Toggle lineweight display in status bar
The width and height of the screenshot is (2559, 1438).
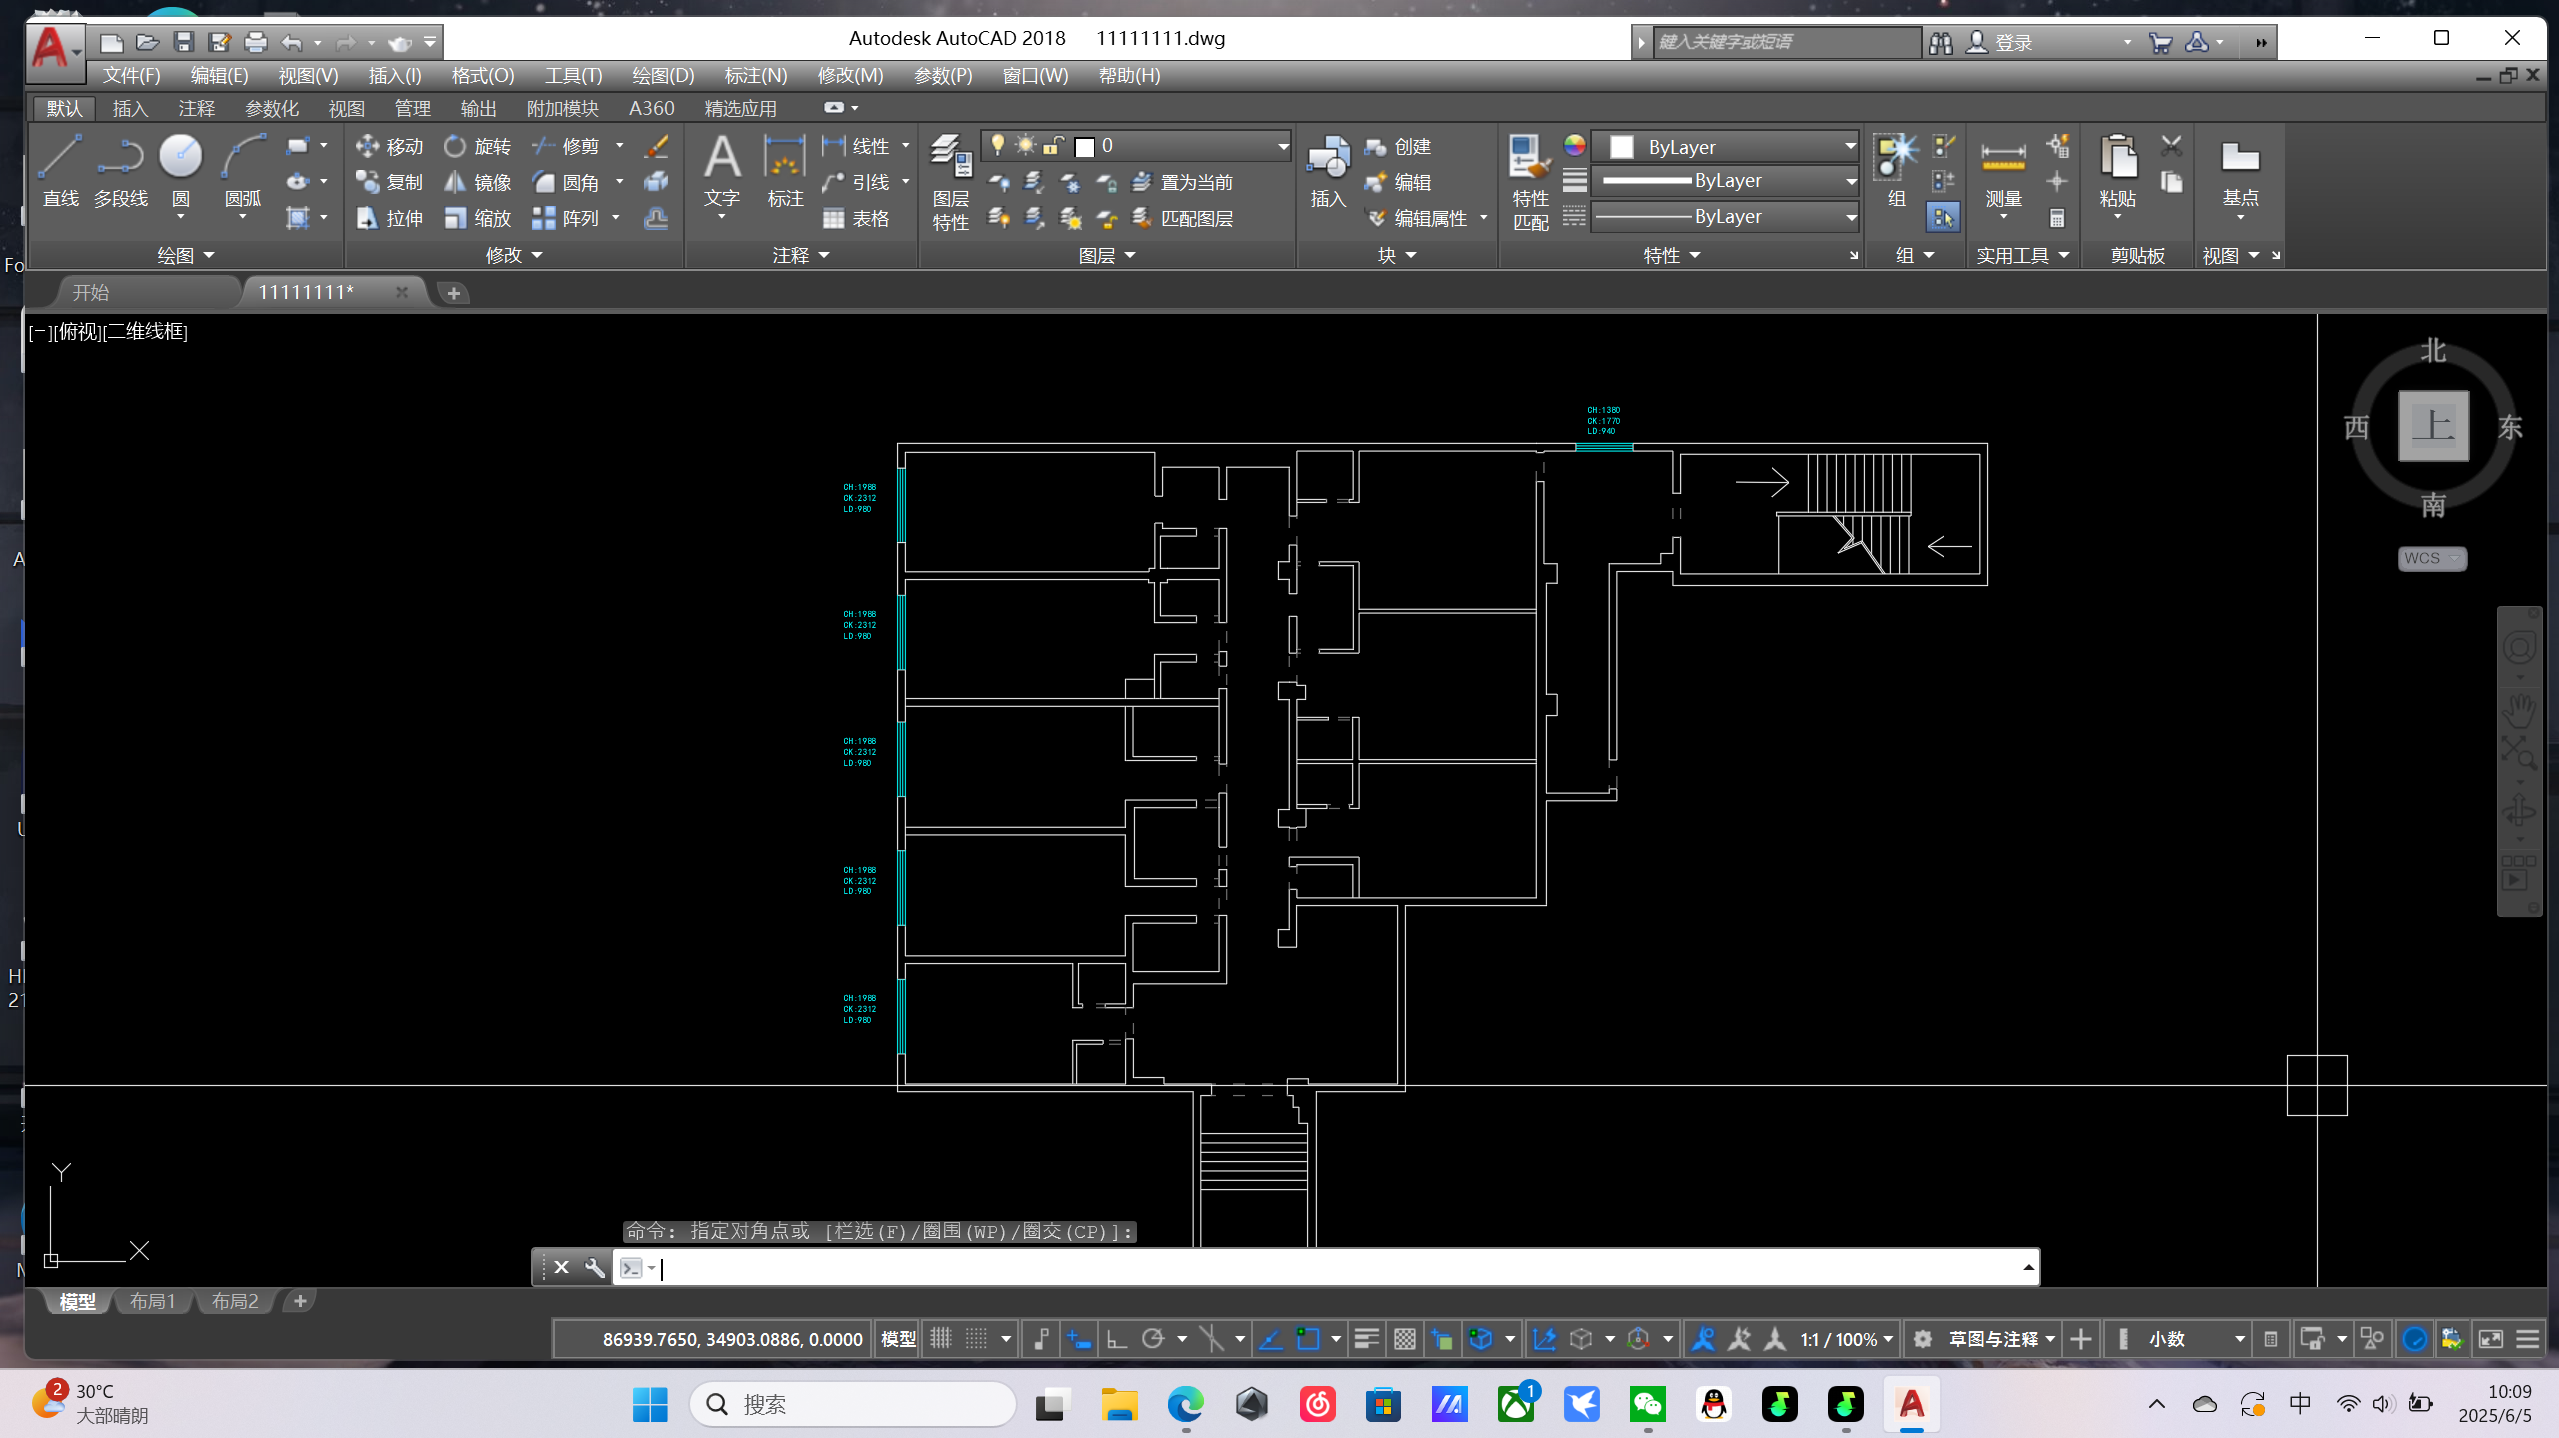[1366, 1339]
